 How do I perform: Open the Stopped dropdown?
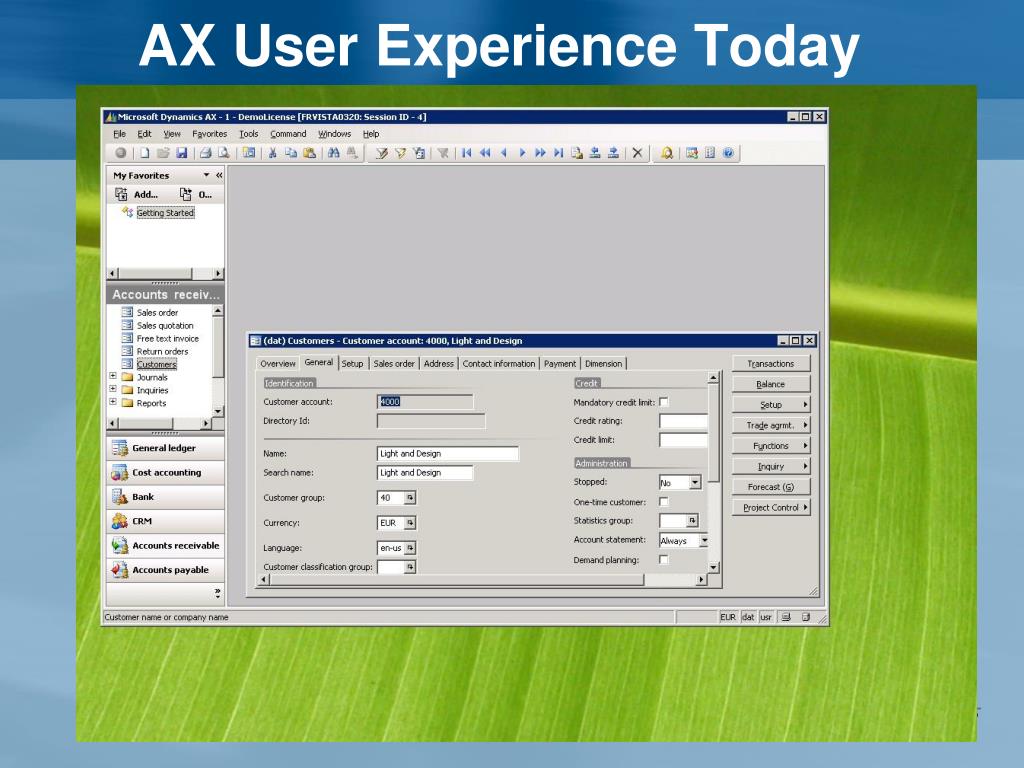pos(695,483)
